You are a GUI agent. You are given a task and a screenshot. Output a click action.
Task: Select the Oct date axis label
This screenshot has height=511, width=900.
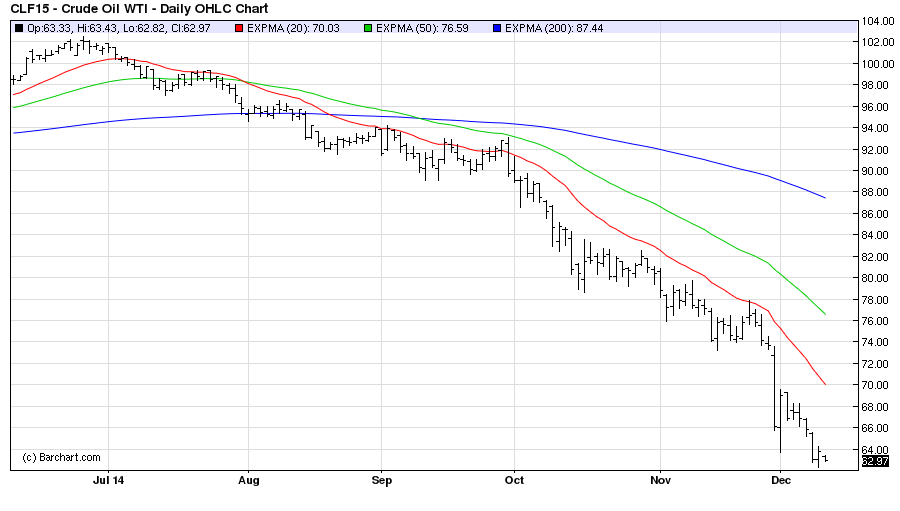click(x=513, y=480)
